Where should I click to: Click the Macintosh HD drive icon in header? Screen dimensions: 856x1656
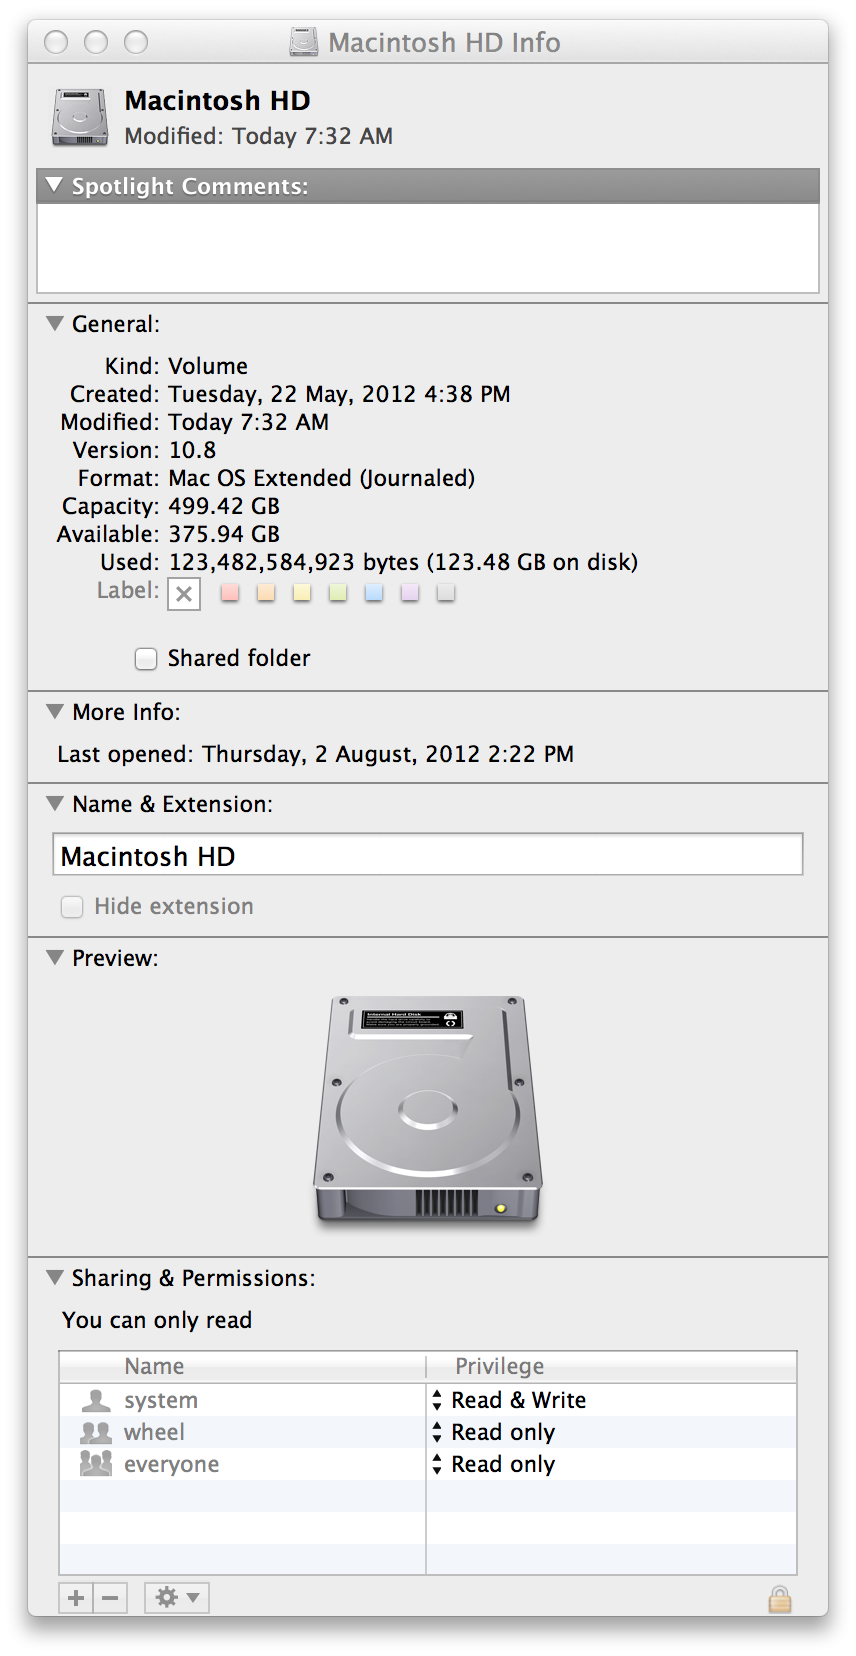click(80, 118)
